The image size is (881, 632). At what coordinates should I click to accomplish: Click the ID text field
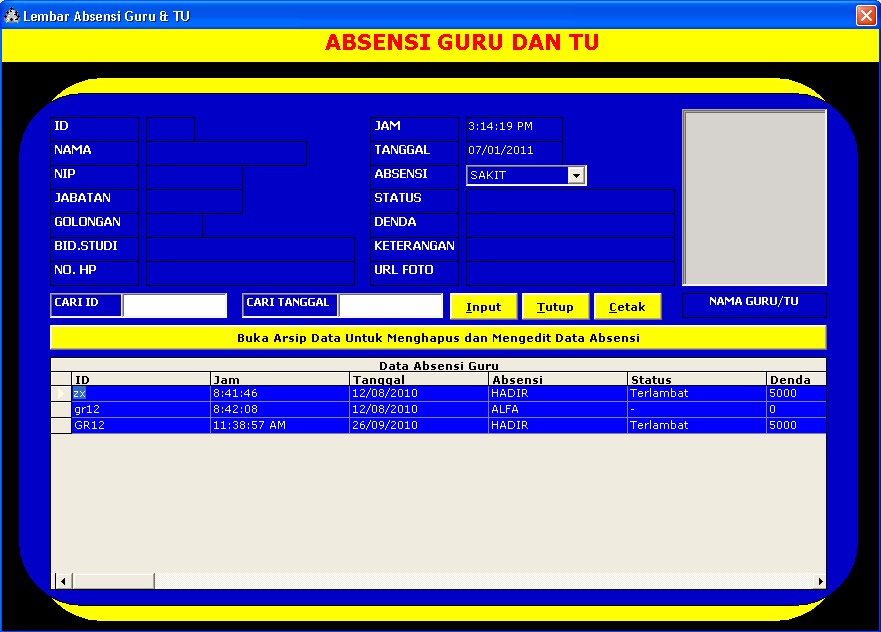pyautogui.click(x=171, y=129)
